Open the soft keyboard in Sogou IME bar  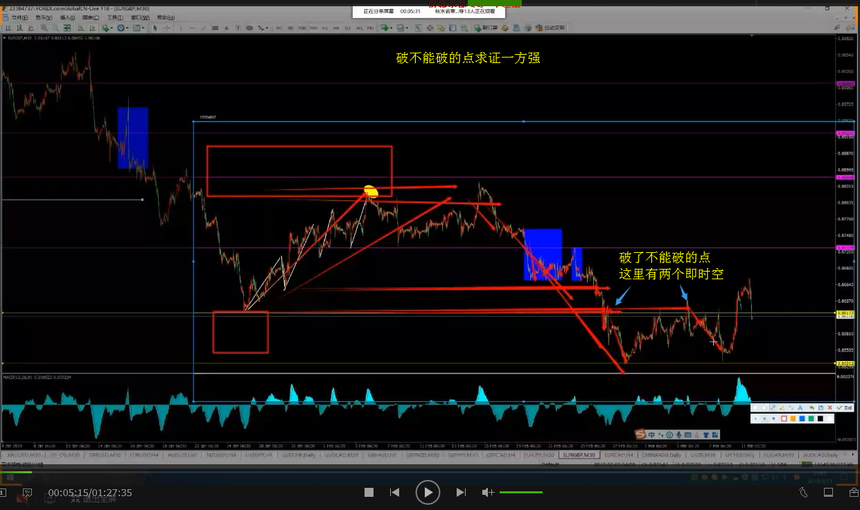coord(688,434)
